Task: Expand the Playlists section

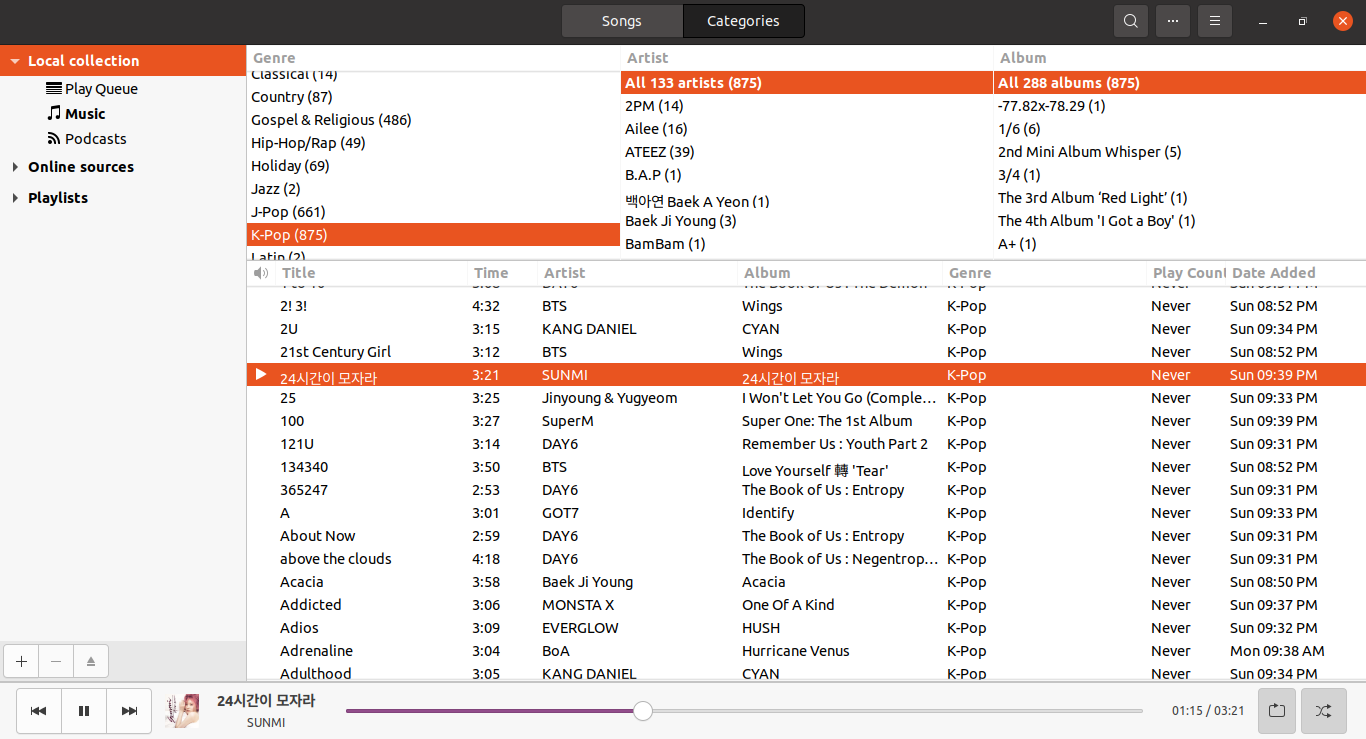Action: pos(15,198)
